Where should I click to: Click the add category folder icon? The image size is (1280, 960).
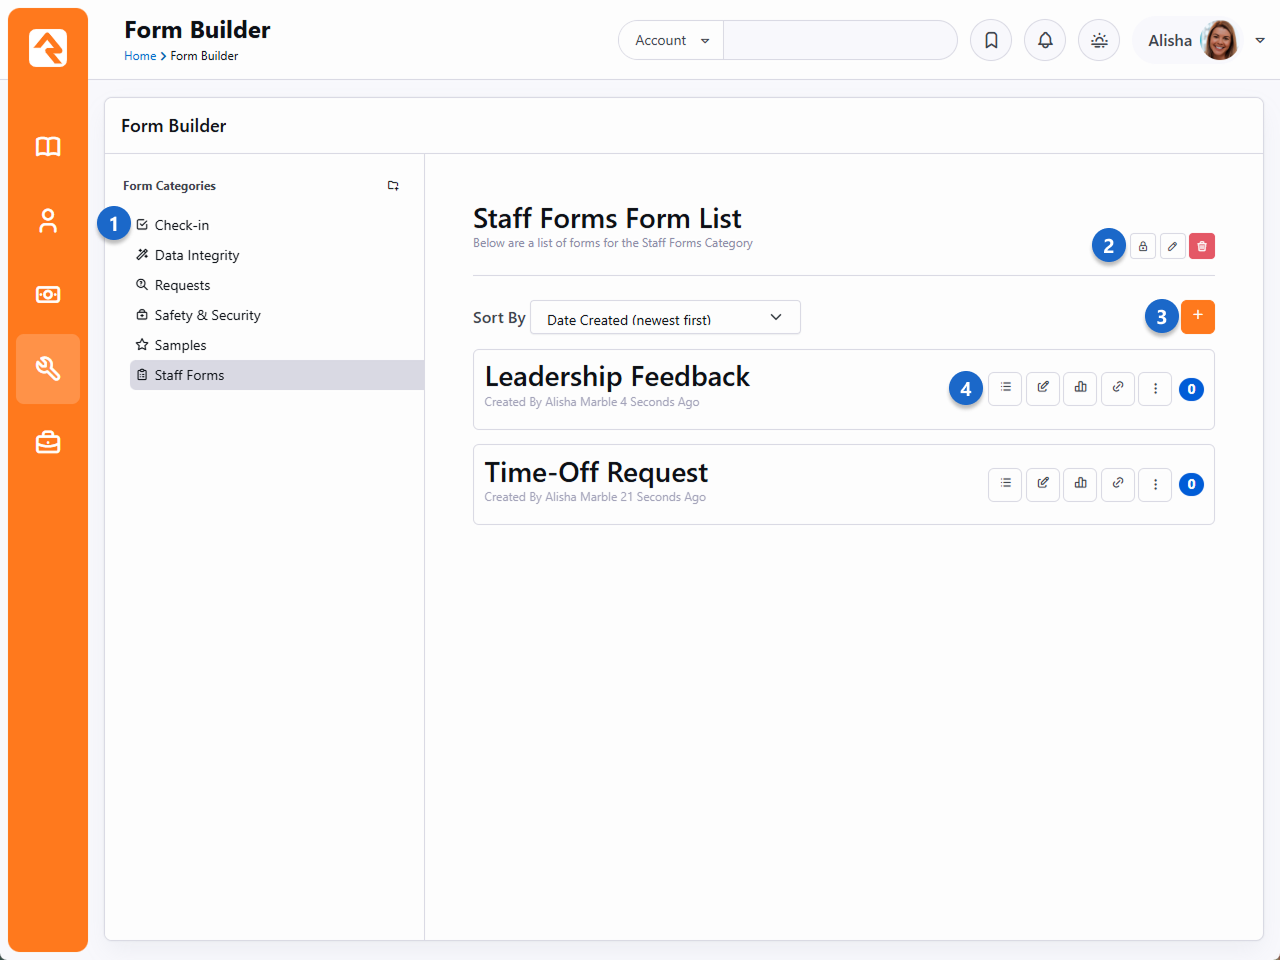click(393, 186)
